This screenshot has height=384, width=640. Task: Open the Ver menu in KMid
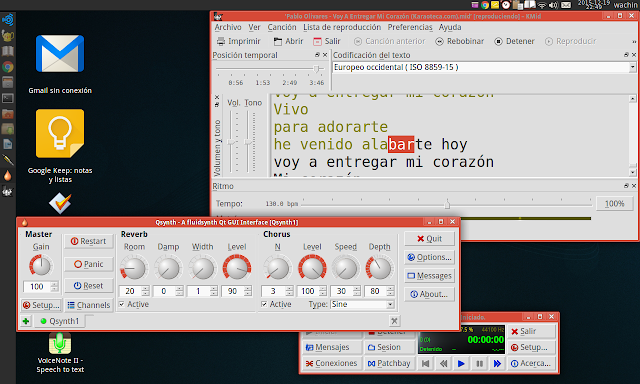coord(254,27)
